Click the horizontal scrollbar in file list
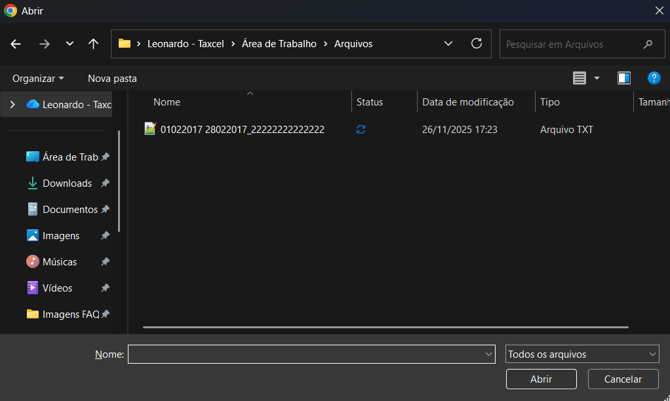 (385, 327)
